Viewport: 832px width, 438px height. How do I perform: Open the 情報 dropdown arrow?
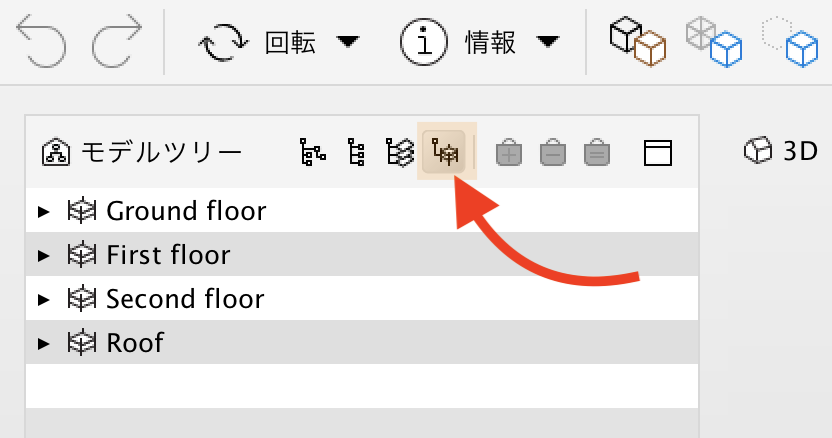click(548, 41)
